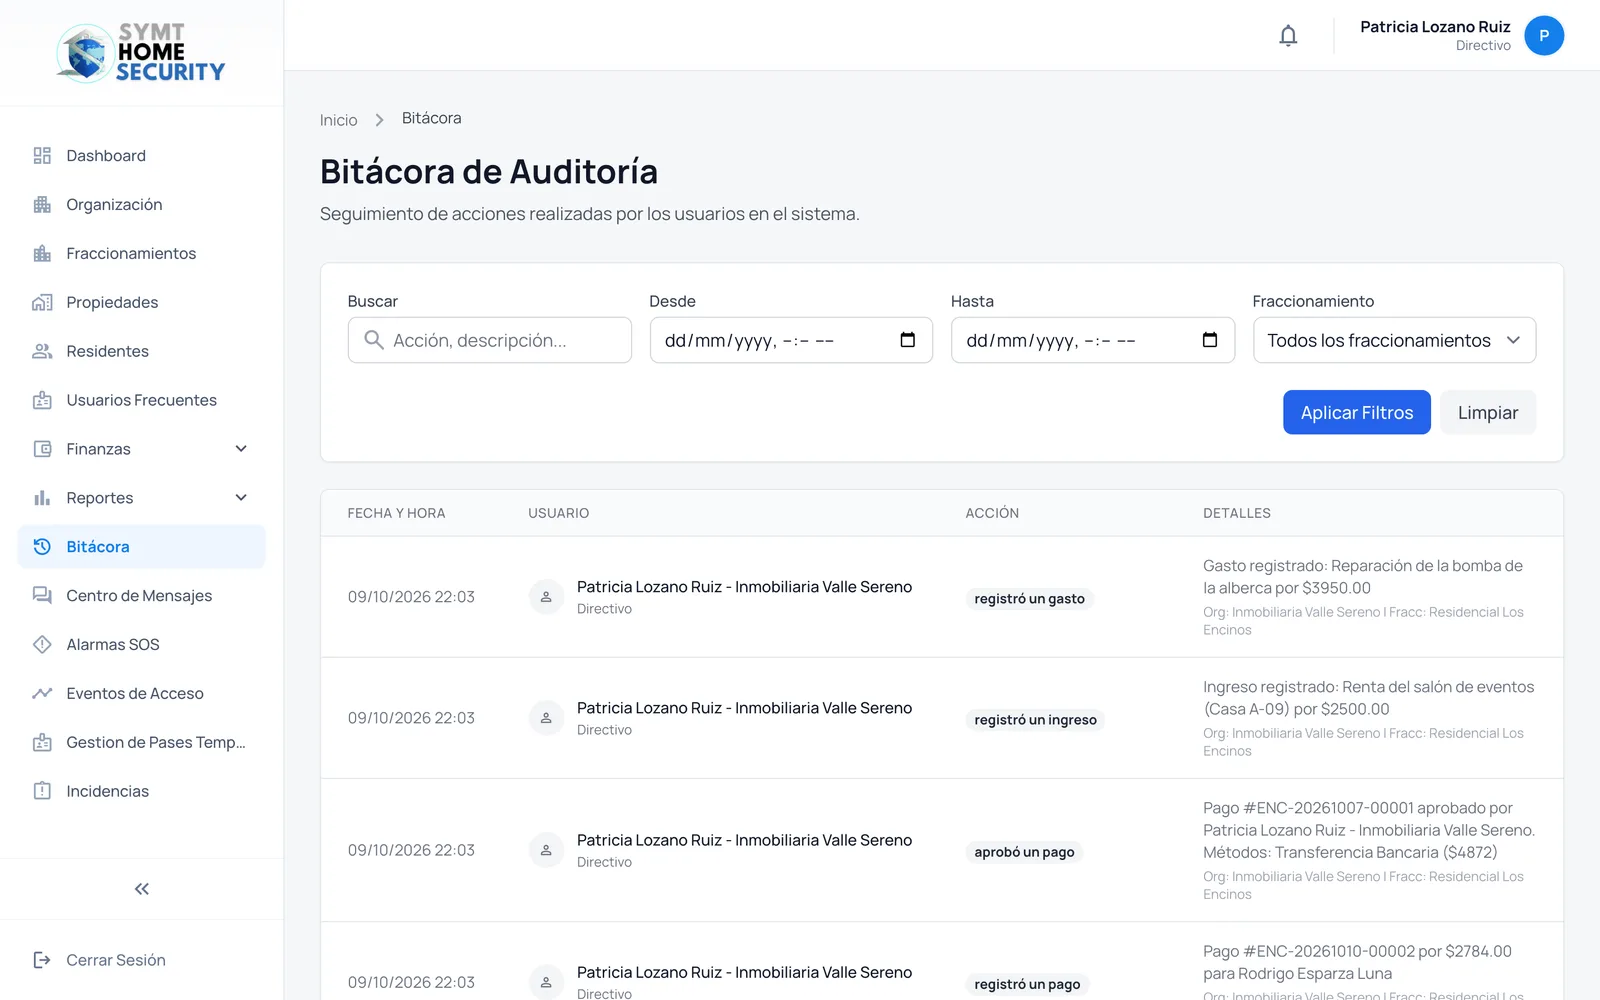Screen dimensions: 1600x1000
Task: Click the Dashboard grid icon
Action: [42, 156]
